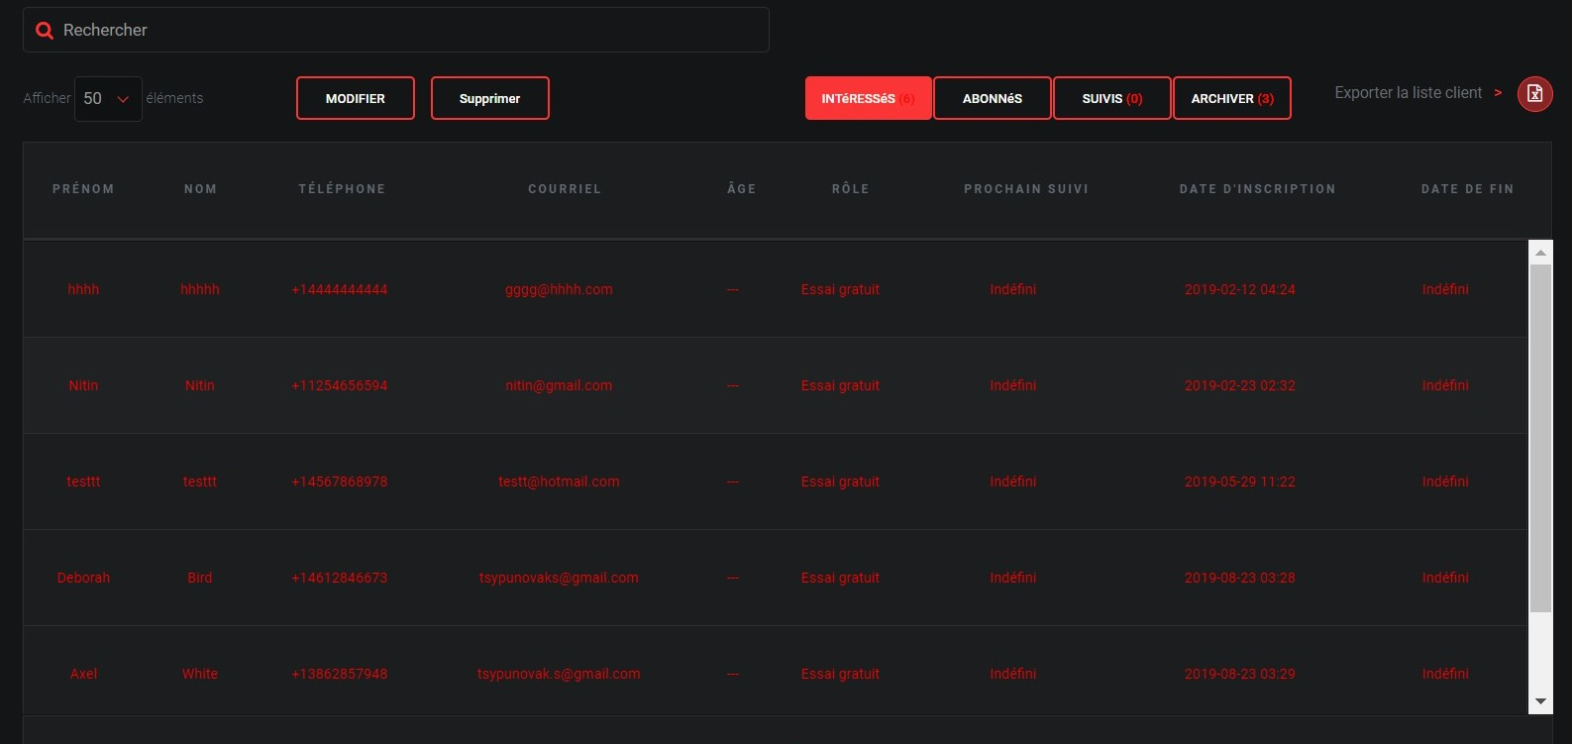Switch to the INTÉRESSÉS tab
Image resolution: width=1572 pixels, height=744 pixels.
[x=867, y=99]
